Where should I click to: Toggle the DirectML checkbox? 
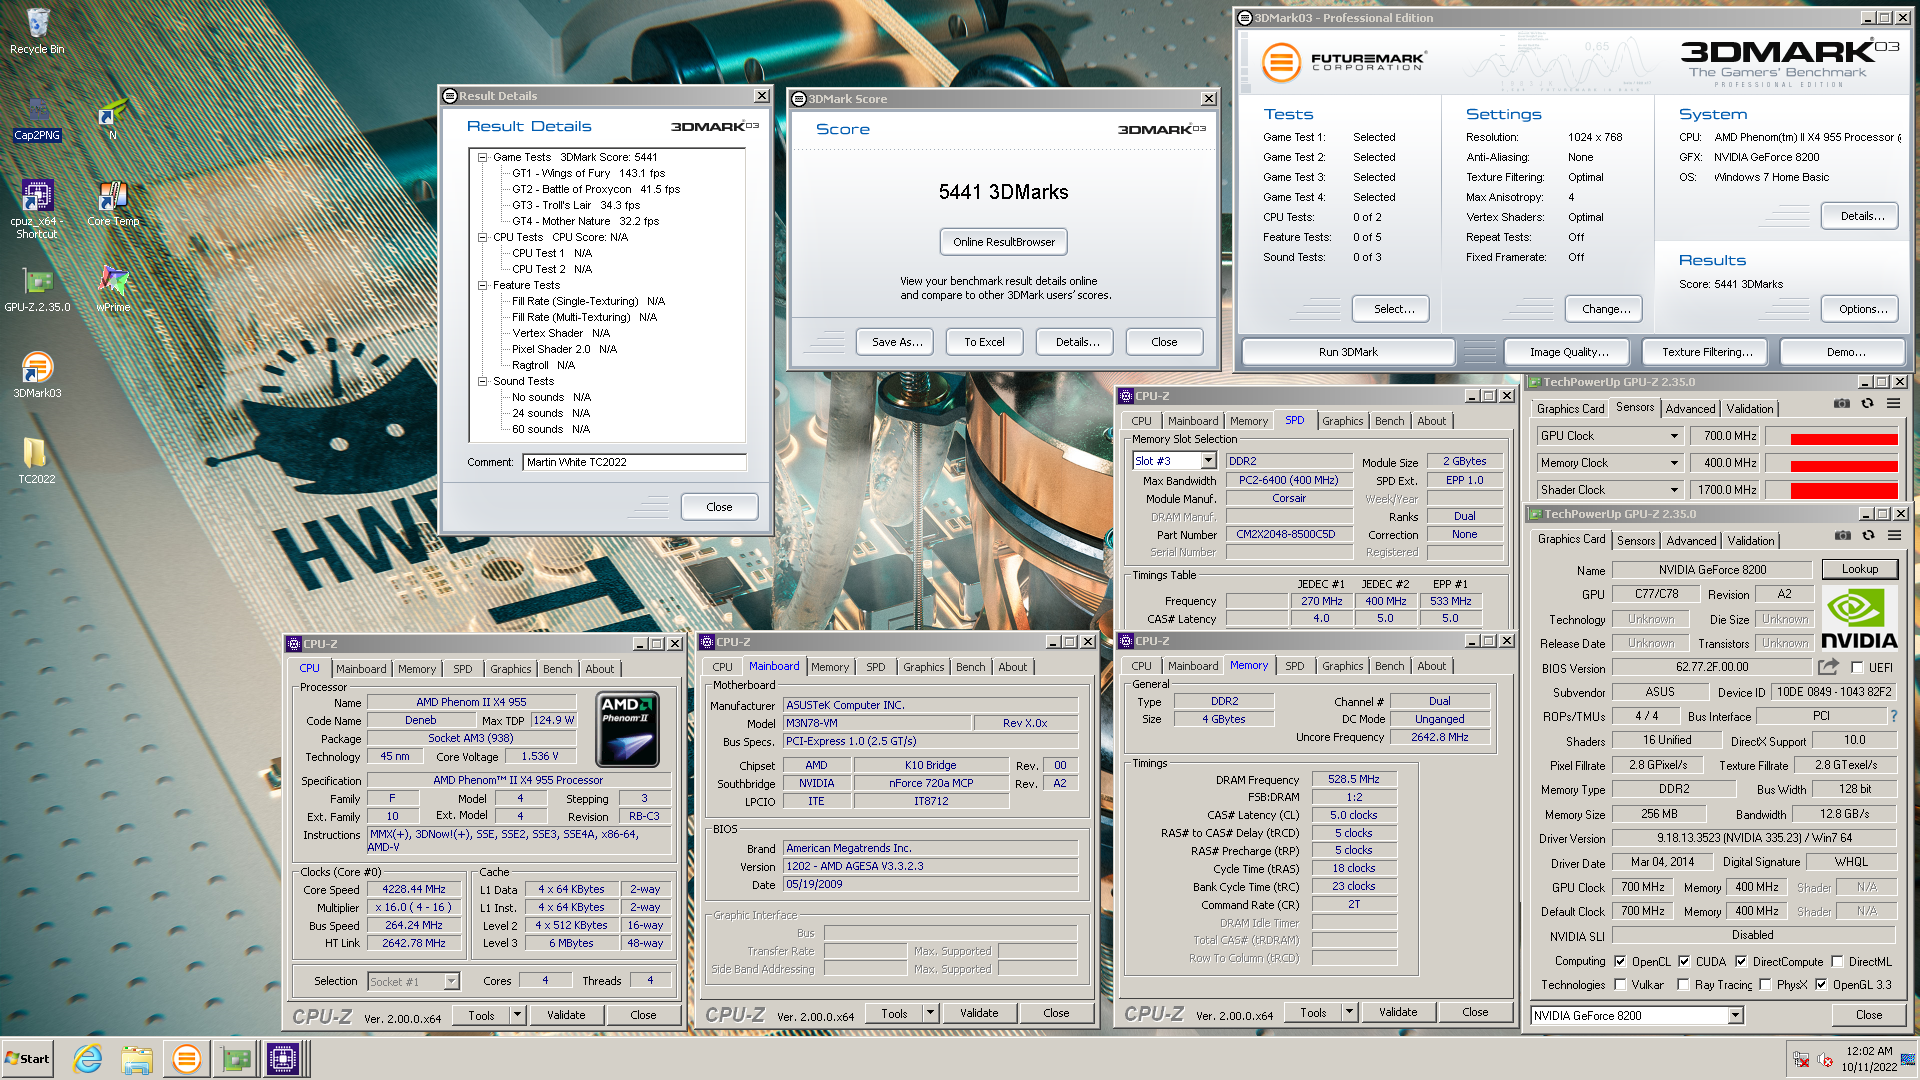click(x=1837, y=961)
